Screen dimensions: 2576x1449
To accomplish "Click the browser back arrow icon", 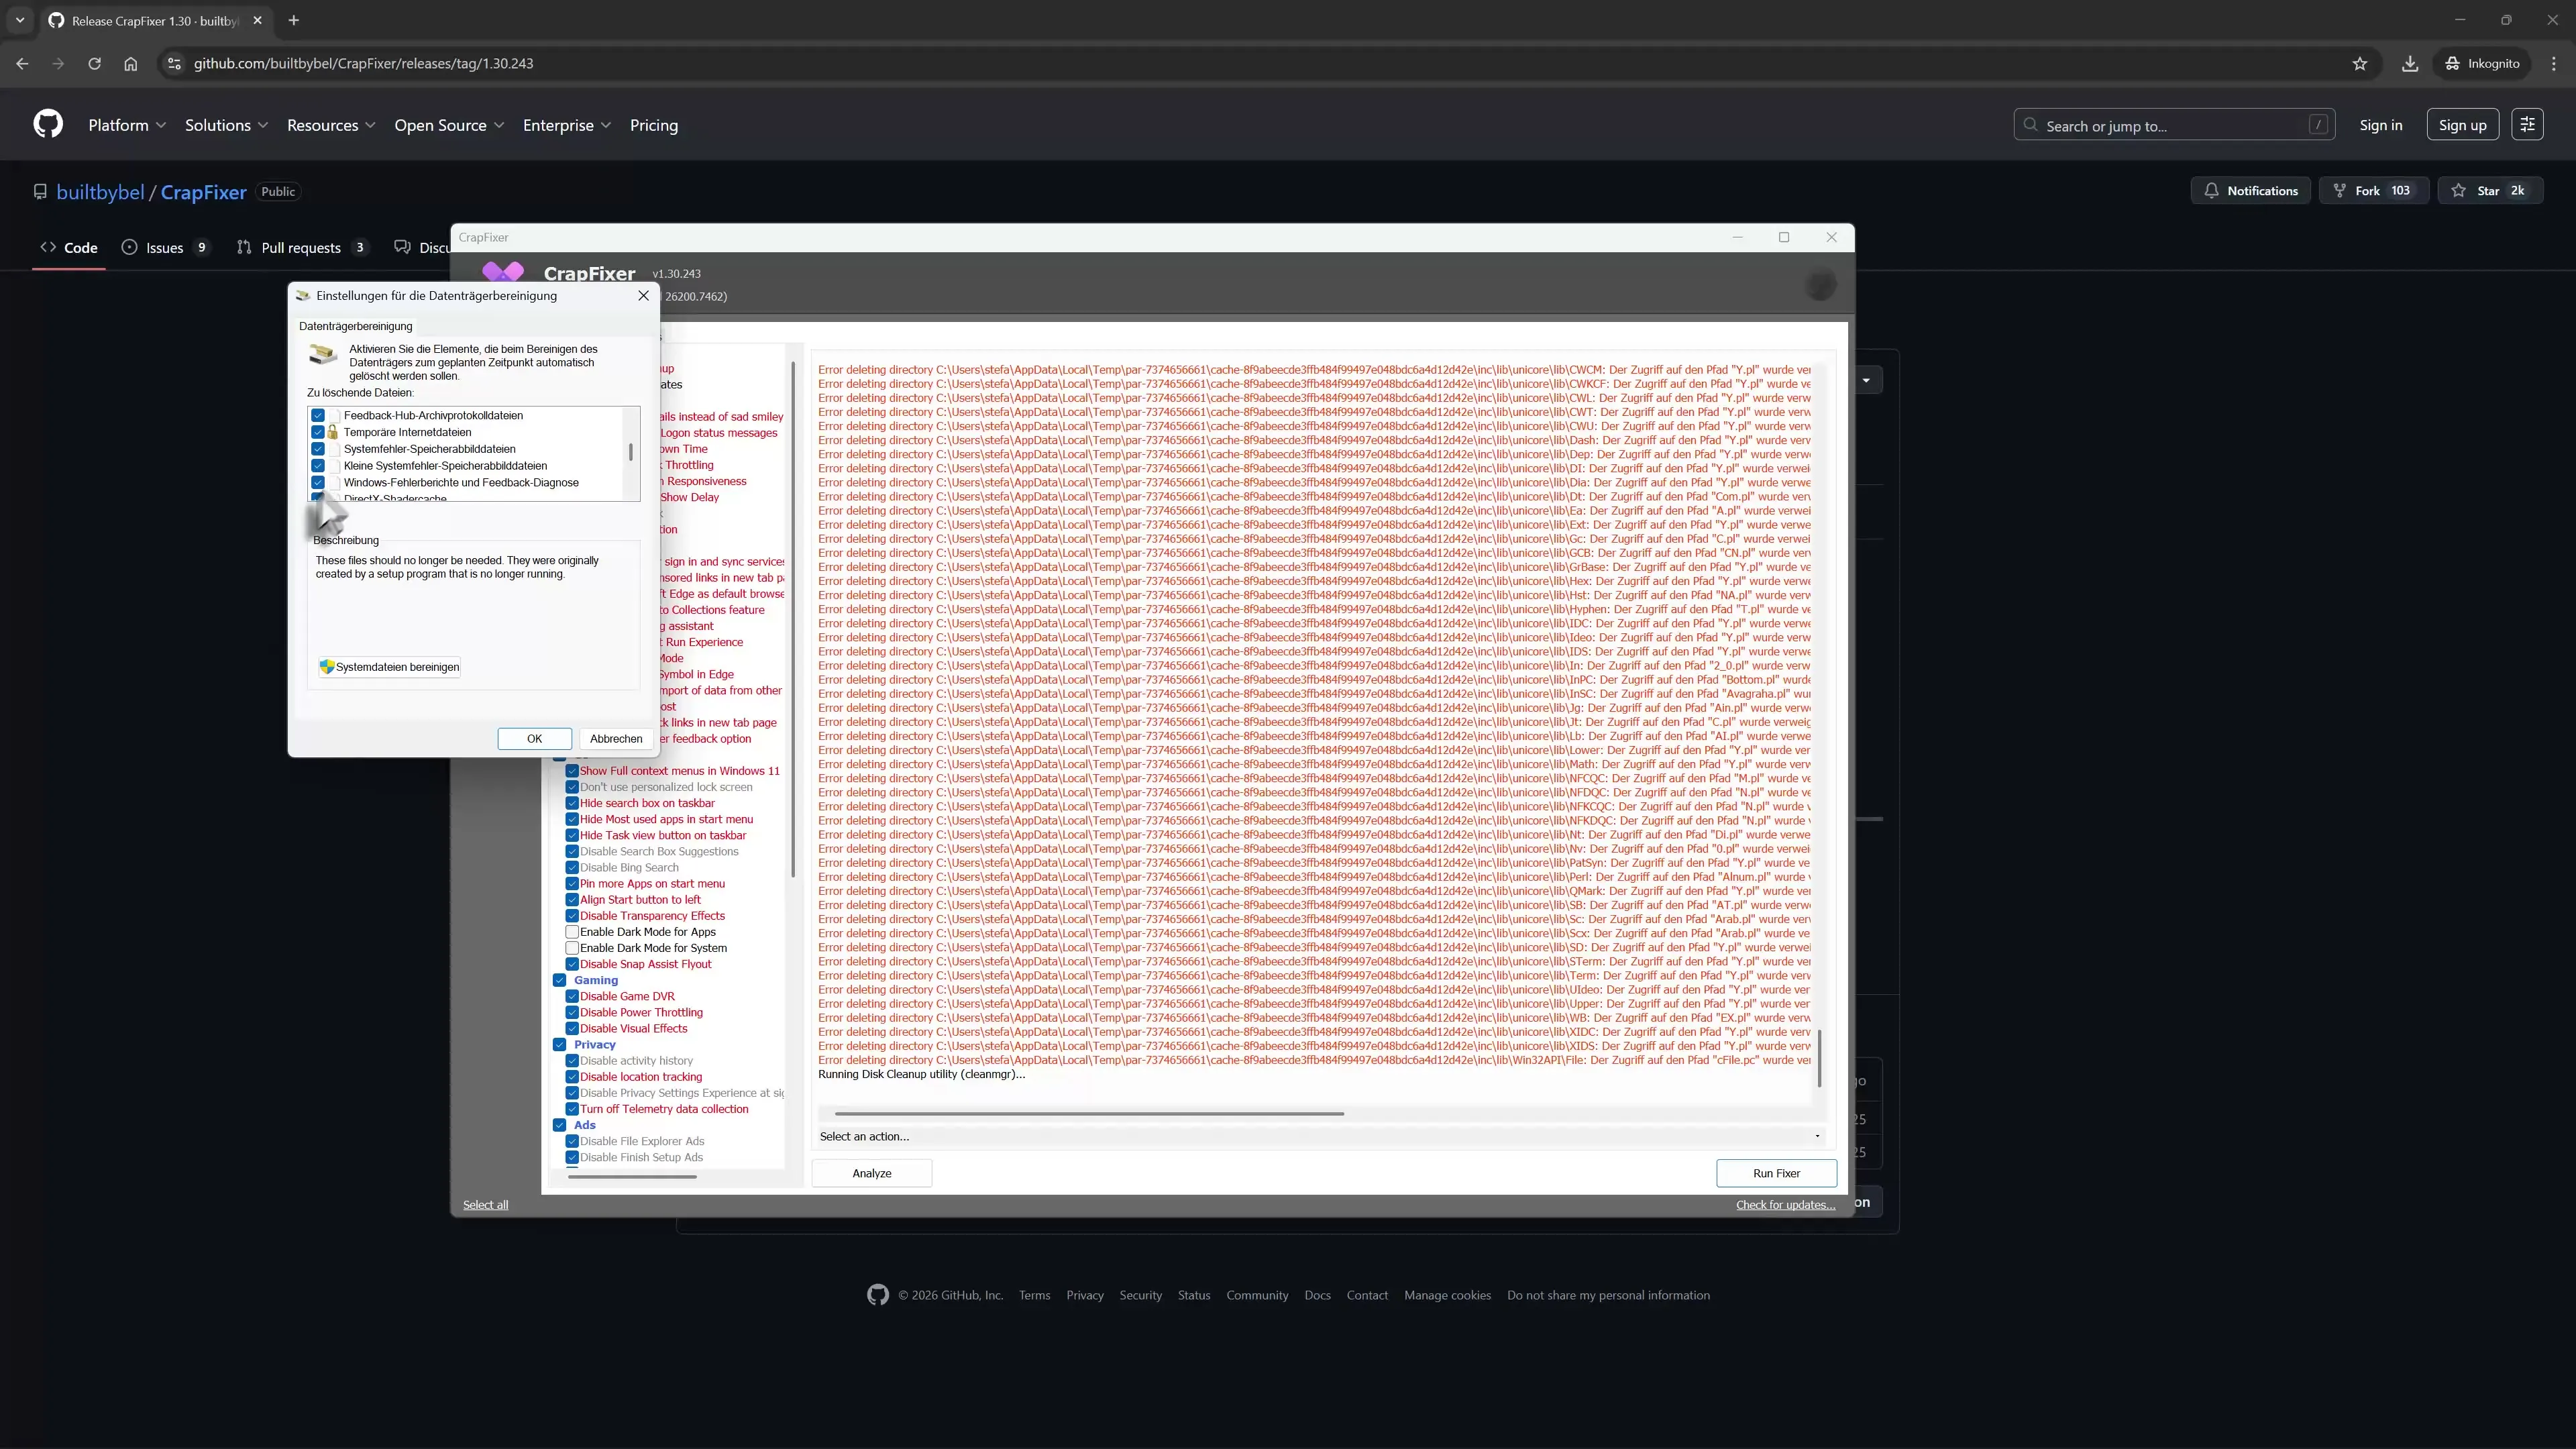I will [x=22, y=63].
